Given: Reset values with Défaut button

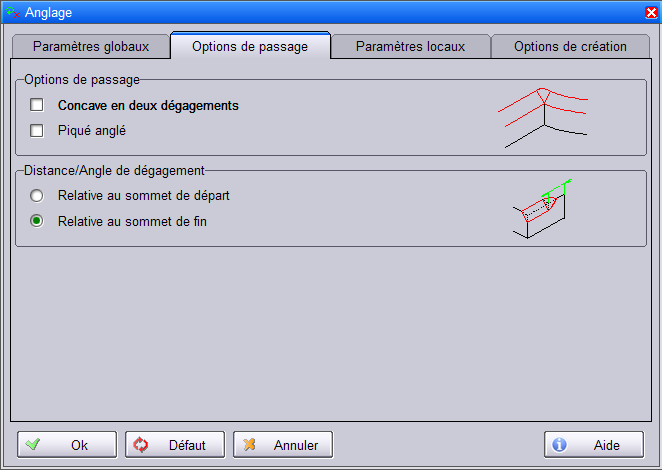Looking at the screenshot, I should point(175,445).
